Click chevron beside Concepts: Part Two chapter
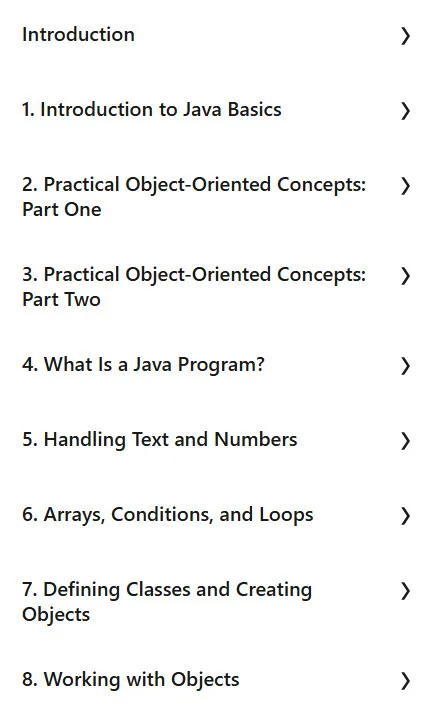The image size is (446, 718). pyautogui.click(x=405, y=276)
